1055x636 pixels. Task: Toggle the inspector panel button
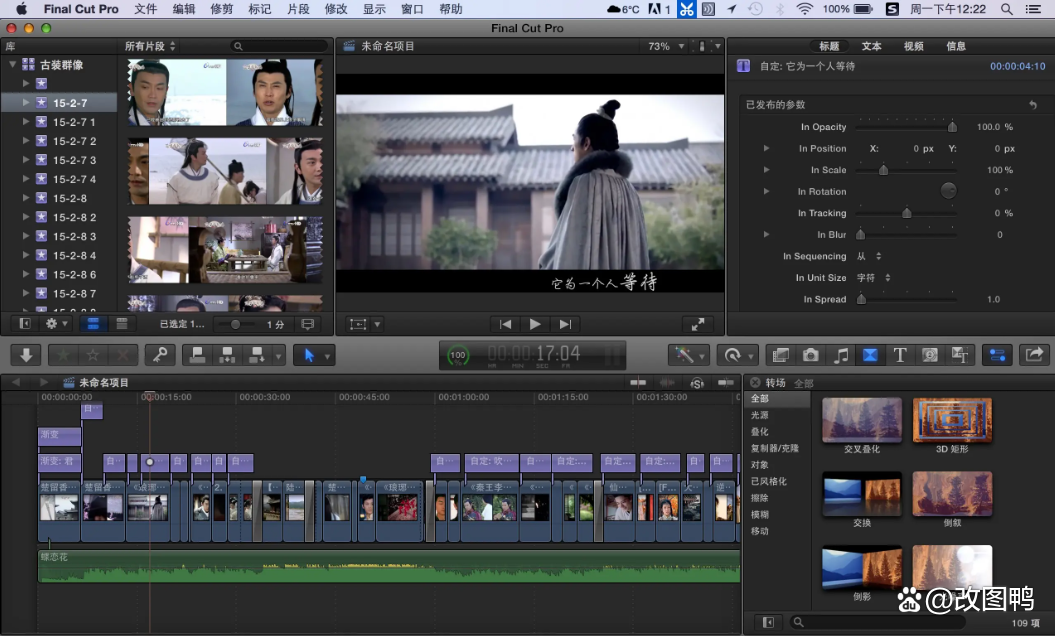997,355
